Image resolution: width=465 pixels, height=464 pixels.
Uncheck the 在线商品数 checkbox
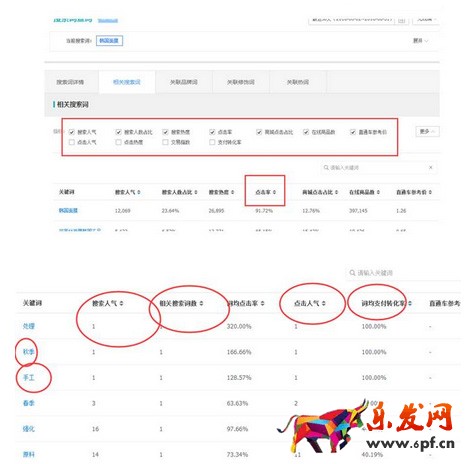(306, 132)
